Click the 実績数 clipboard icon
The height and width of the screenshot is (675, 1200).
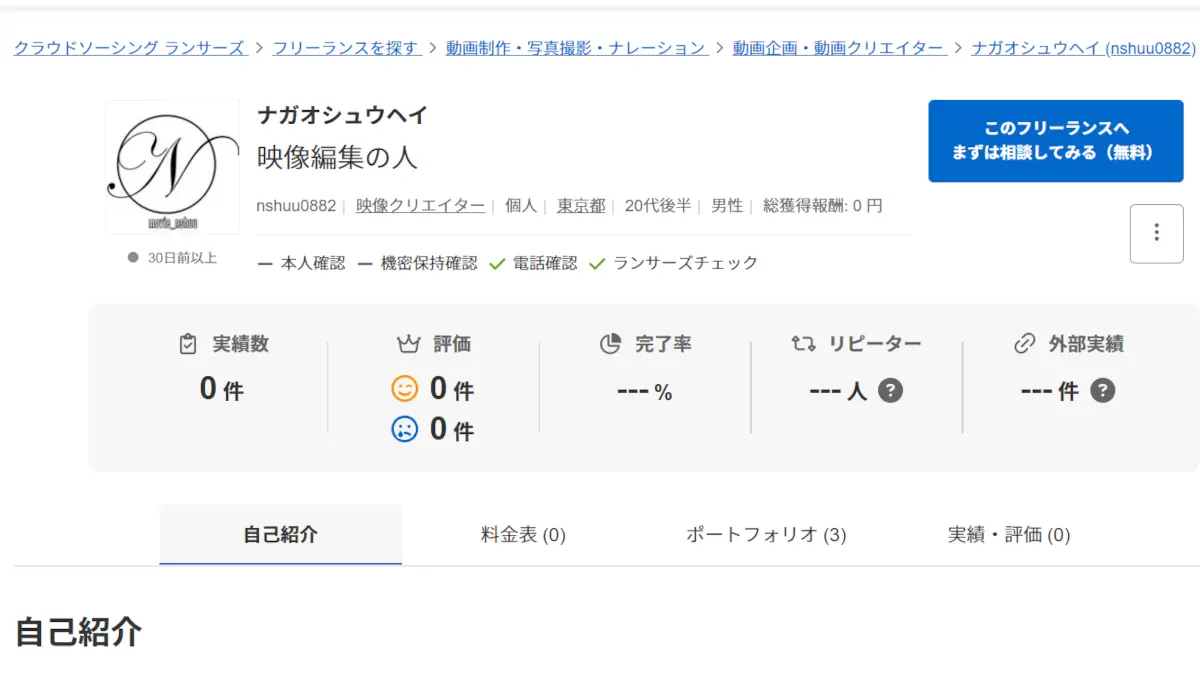(188, 344)
